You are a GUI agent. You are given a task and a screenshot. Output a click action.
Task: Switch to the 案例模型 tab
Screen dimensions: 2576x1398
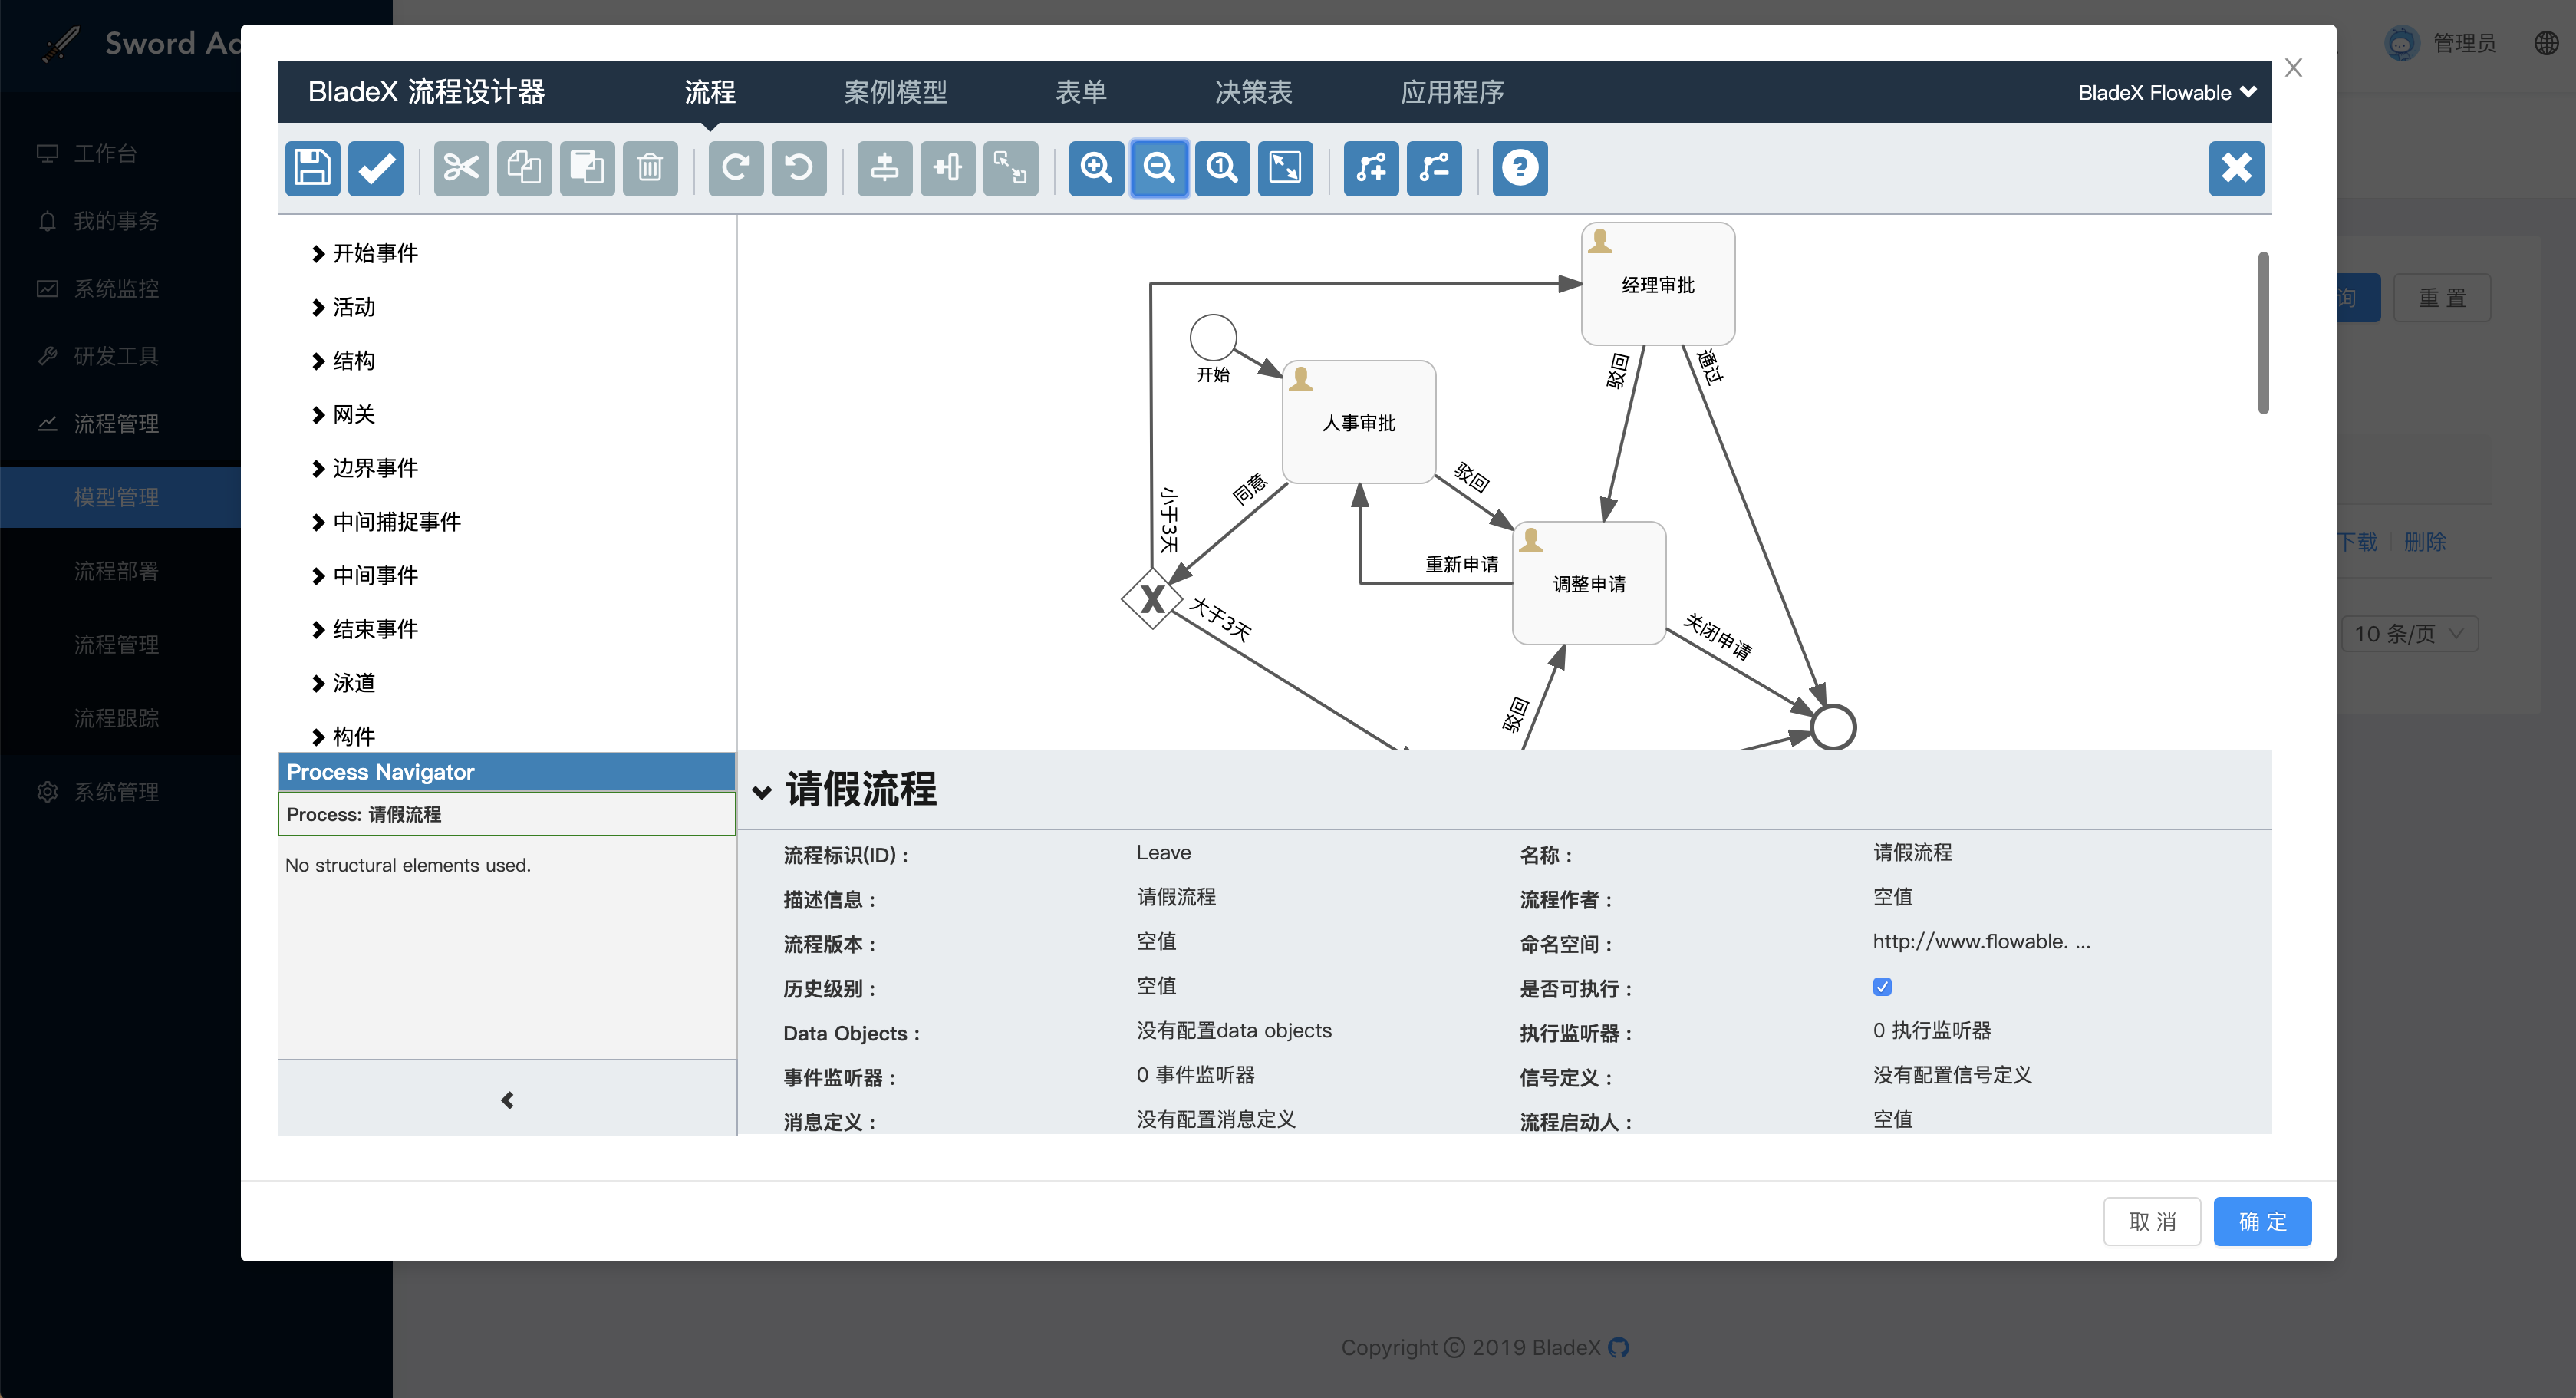(x=894, y=93)
